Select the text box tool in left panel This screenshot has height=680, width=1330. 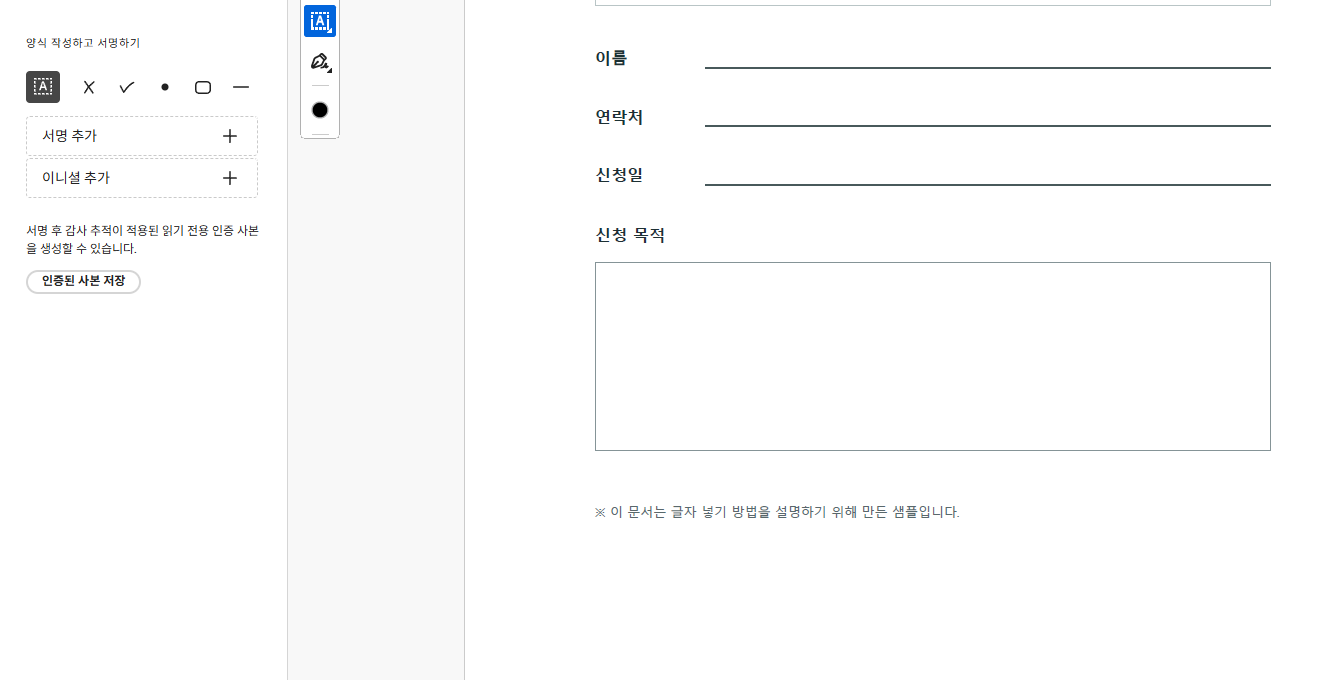click(x=43, y=87)
